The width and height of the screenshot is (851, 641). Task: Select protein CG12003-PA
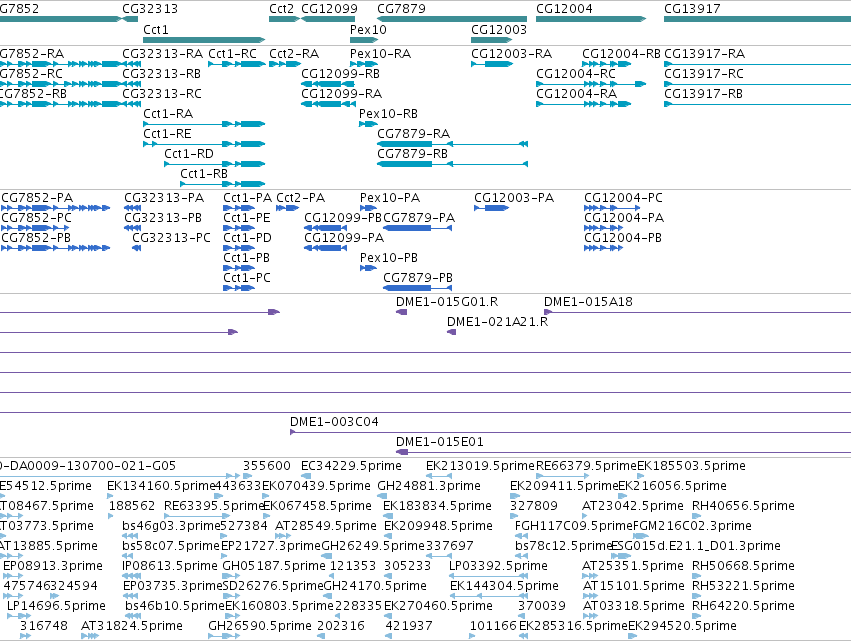coord(492,208)
